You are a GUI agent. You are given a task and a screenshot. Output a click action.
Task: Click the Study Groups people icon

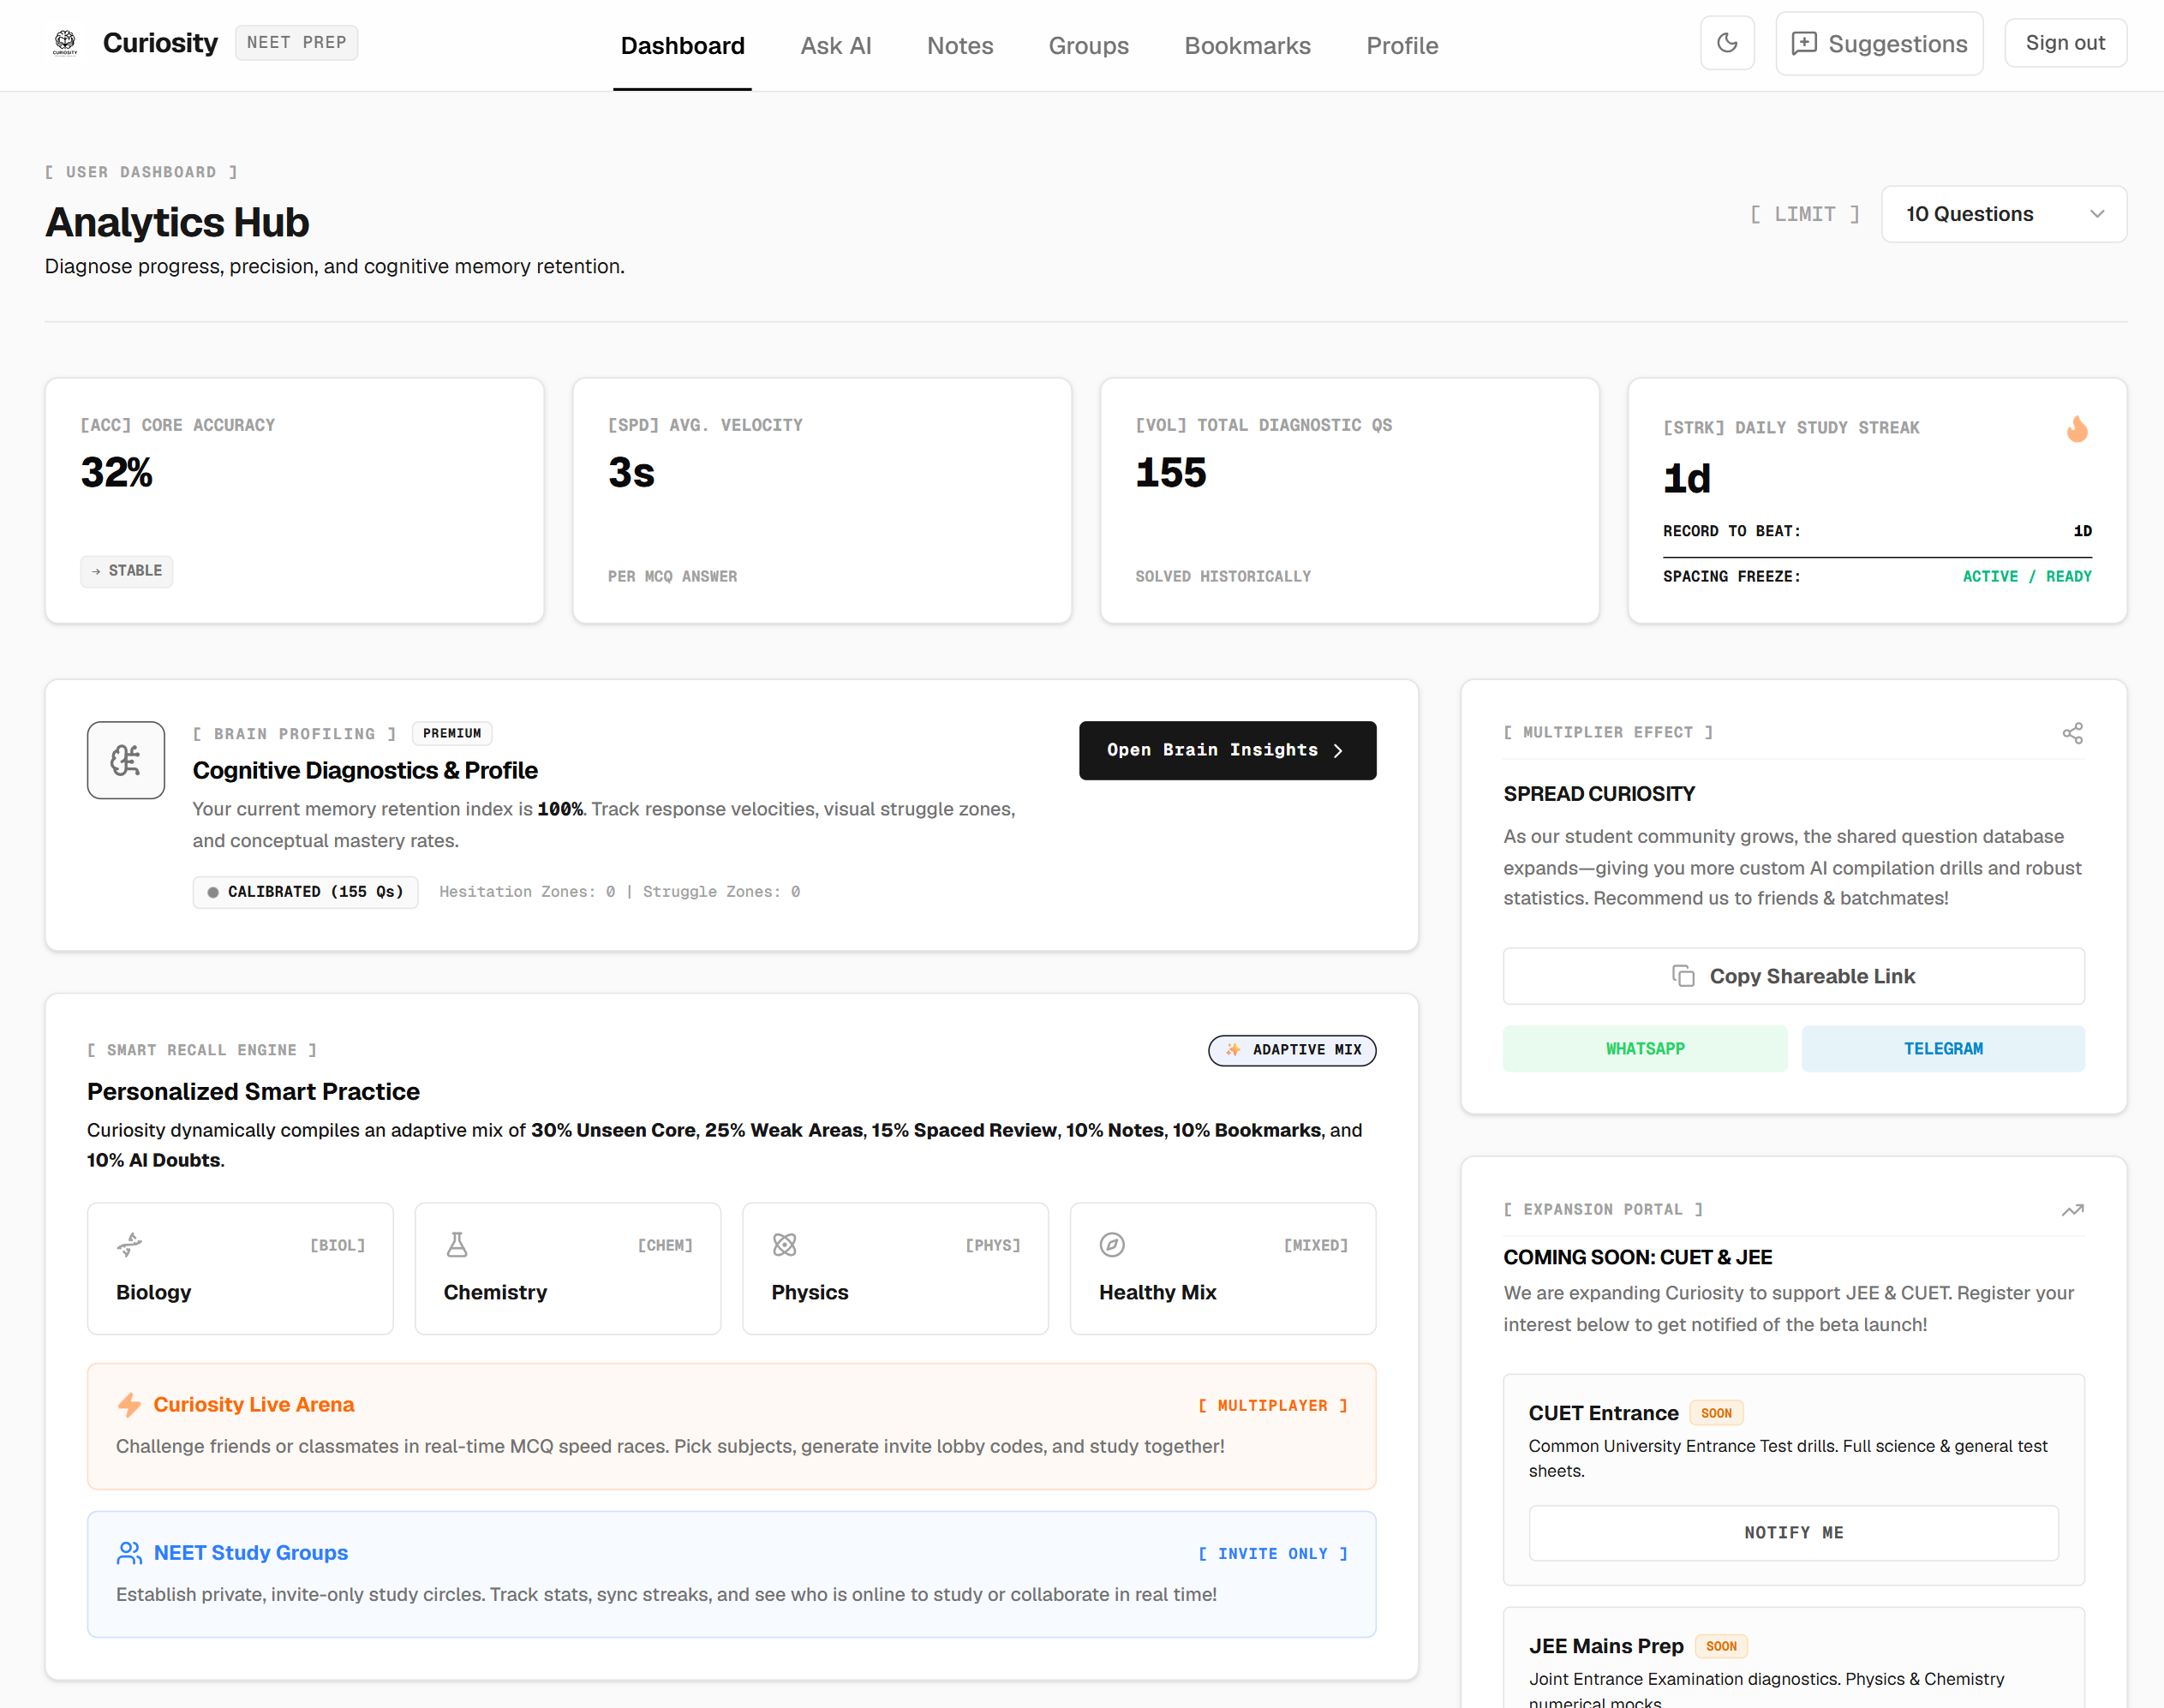129,1553
